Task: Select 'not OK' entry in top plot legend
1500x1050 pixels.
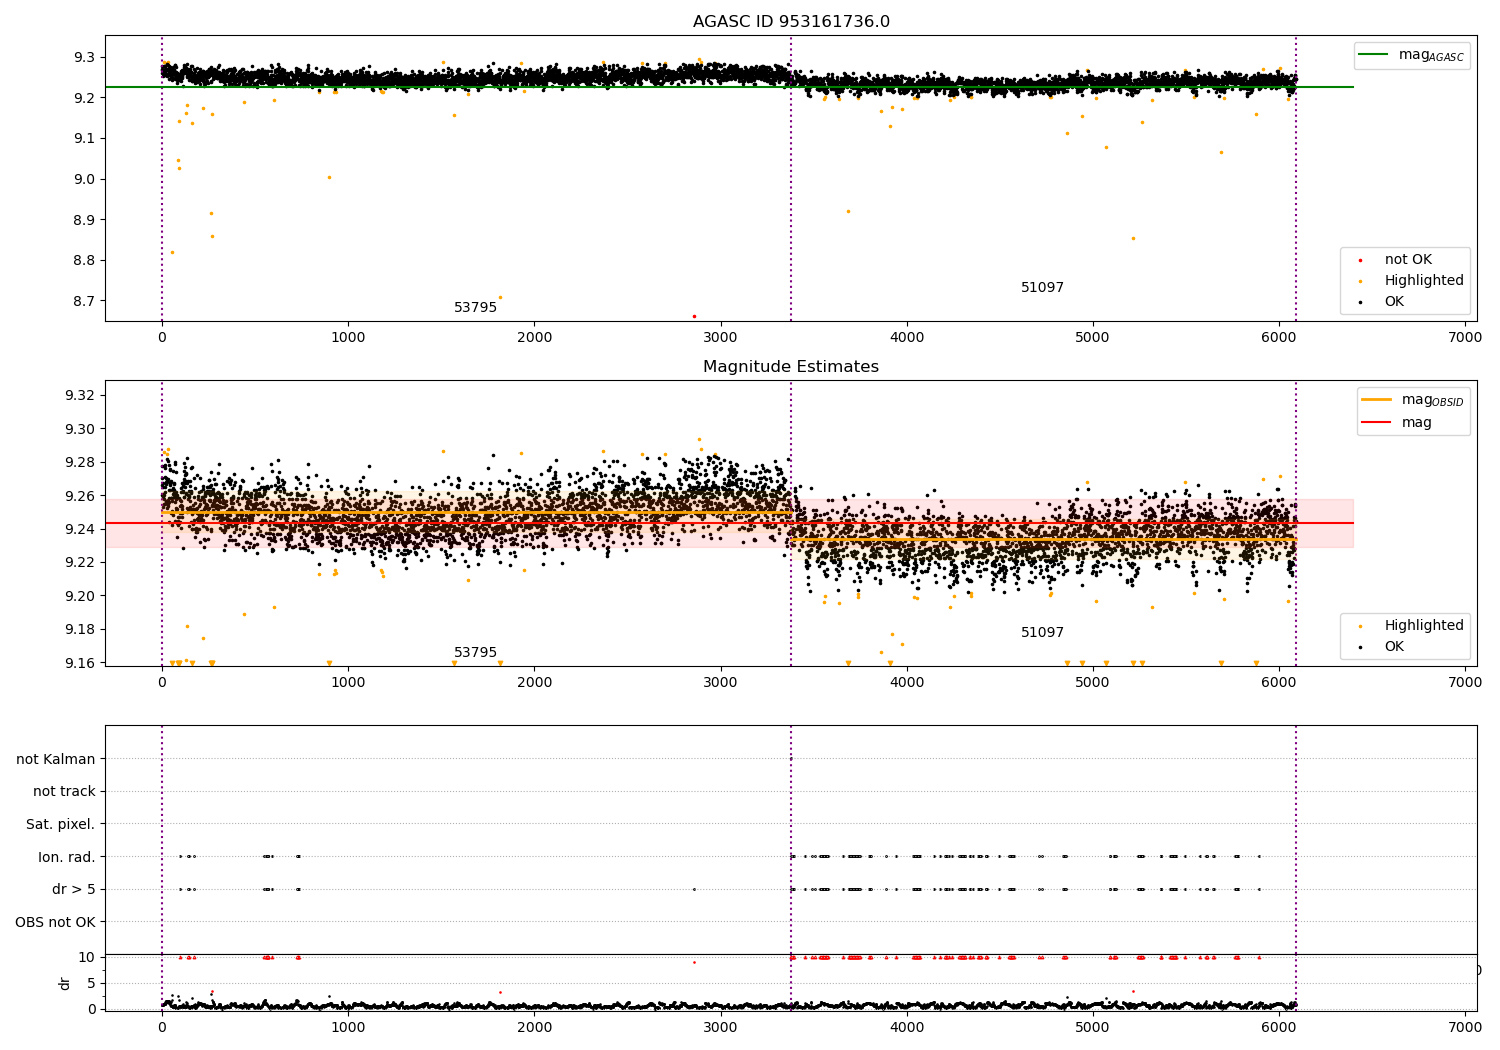Action: point(1408,260)
